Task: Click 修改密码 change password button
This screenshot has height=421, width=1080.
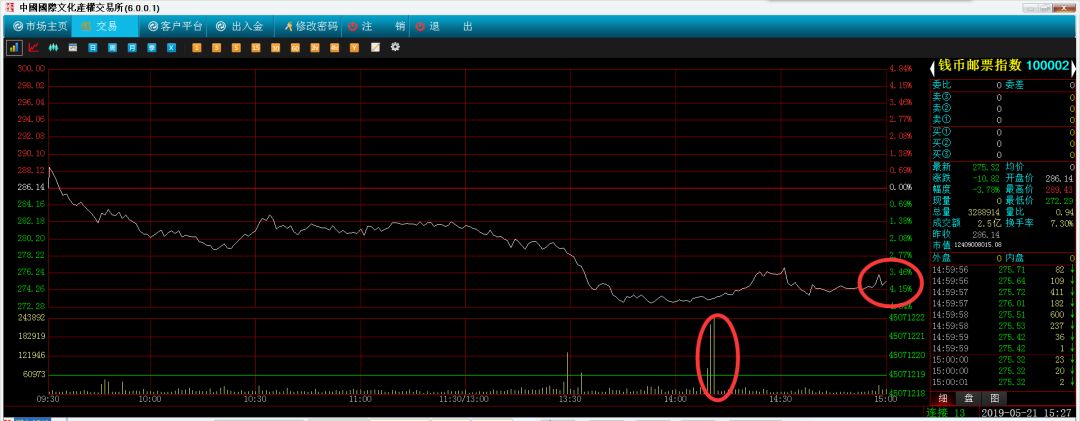Action: 311,27
